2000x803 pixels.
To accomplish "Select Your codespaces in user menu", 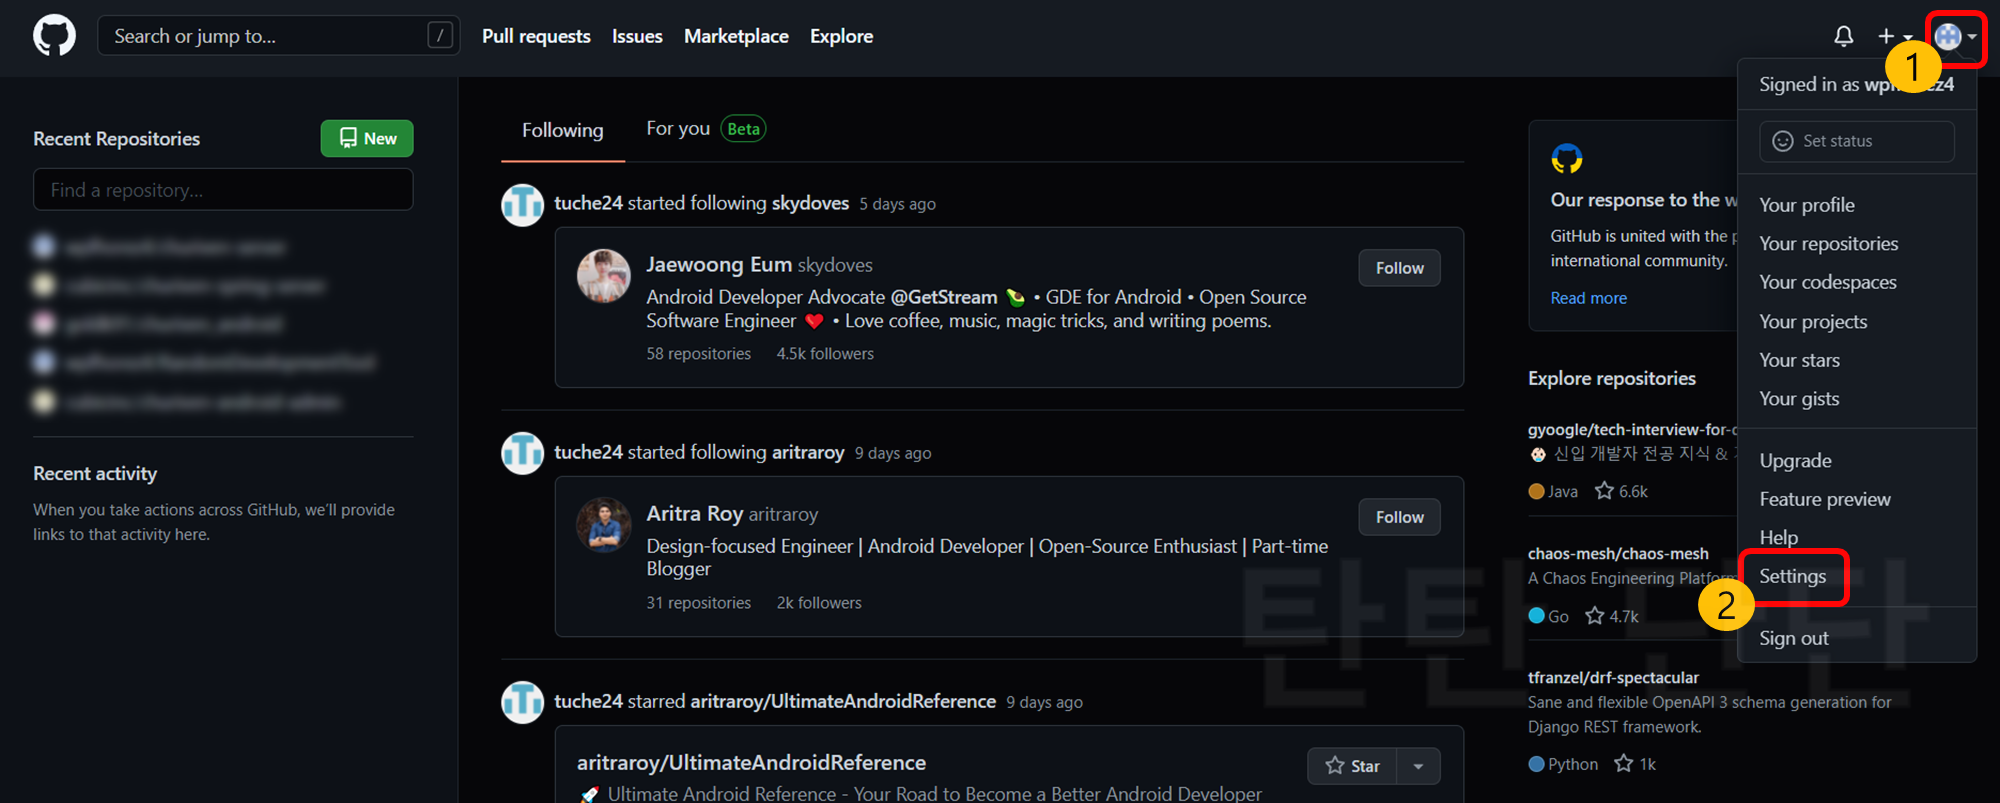I will tap(1827, 283).
